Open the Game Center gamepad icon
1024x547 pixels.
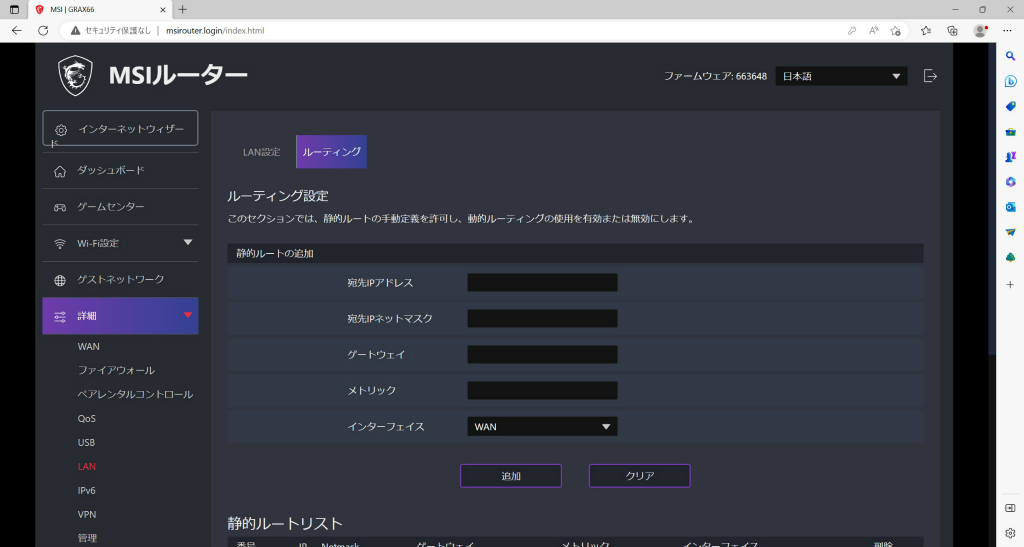tap(60, 208)
